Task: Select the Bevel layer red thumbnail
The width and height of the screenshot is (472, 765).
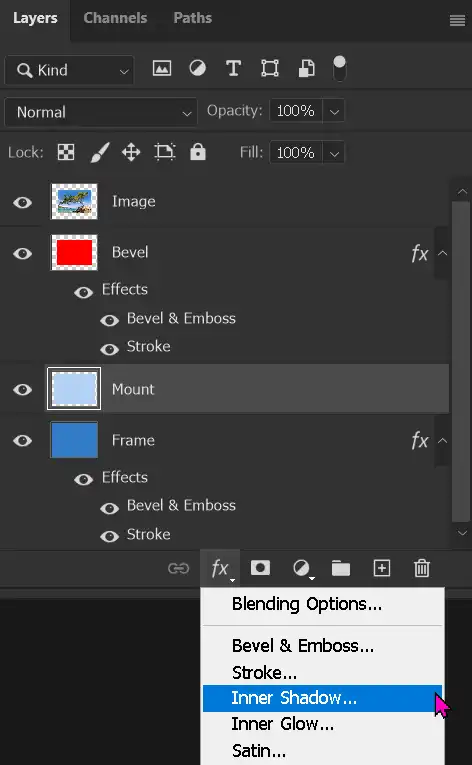Action: tap(74, 253)
